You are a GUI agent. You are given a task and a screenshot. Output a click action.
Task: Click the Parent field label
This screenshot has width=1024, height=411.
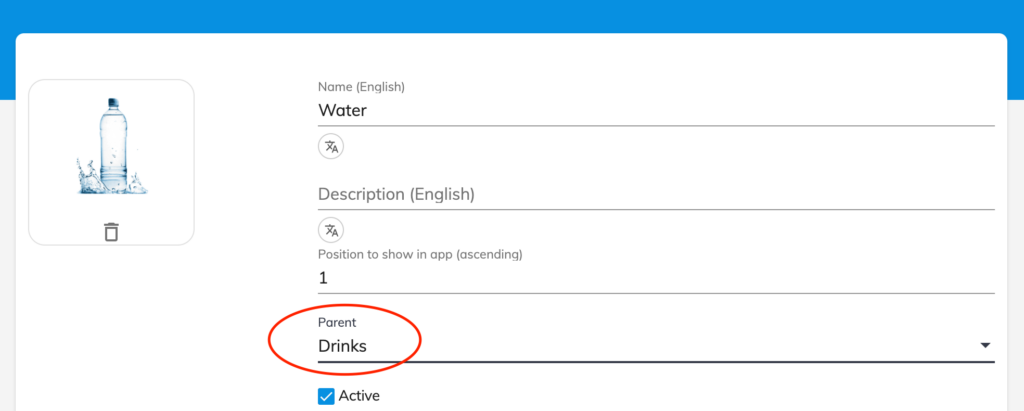337,322
